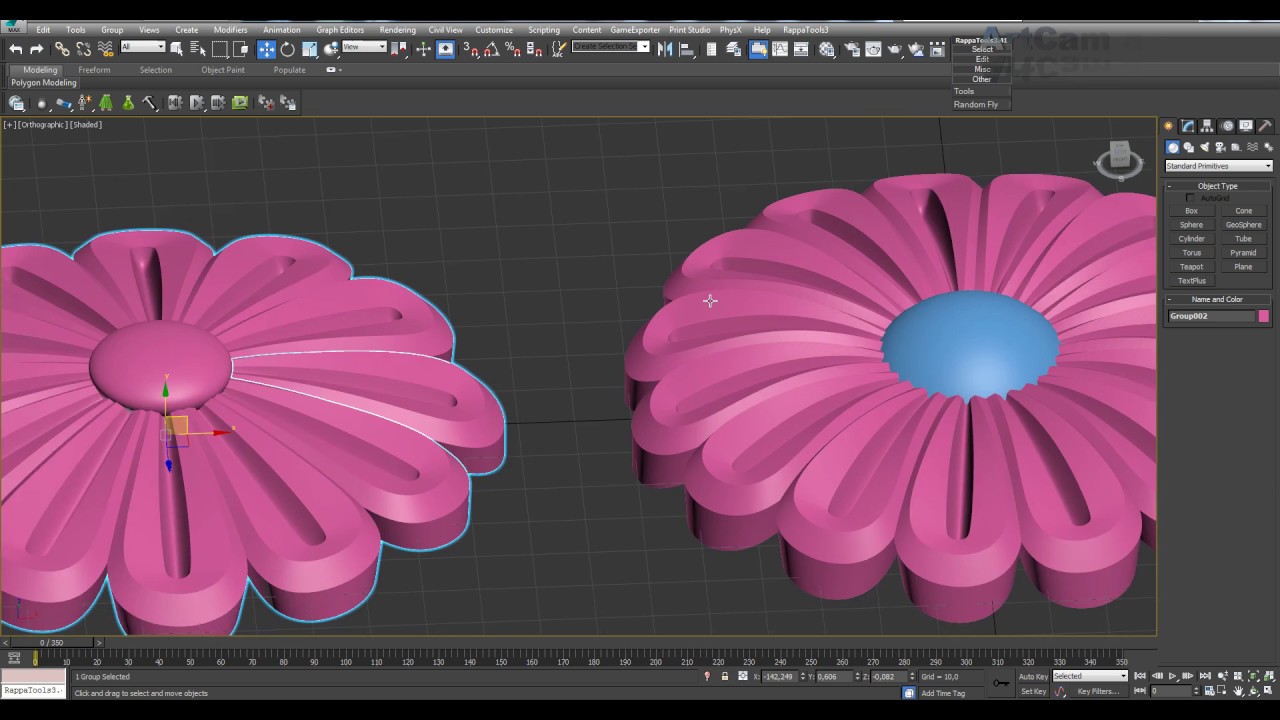Switch to the Freeform ribbon tab
Screen dimensions: 1280x720
(x=94, y=70)
